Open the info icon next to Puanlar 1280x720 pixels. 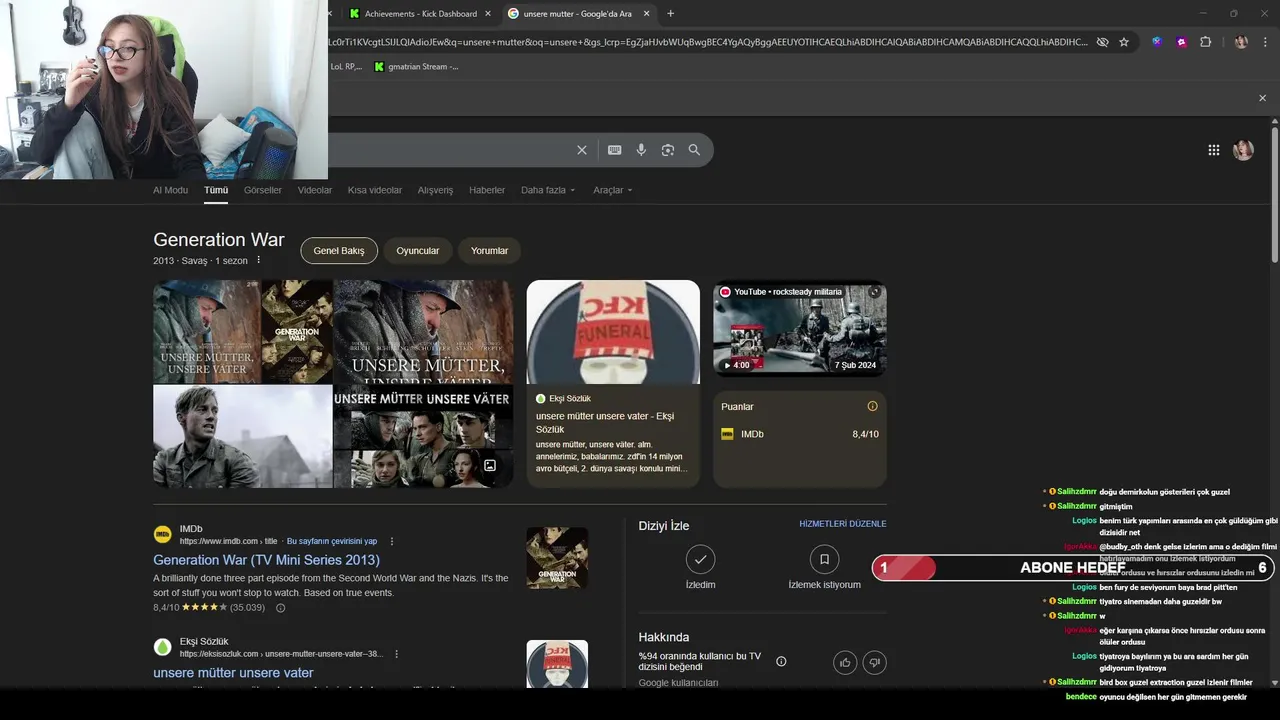872,406
